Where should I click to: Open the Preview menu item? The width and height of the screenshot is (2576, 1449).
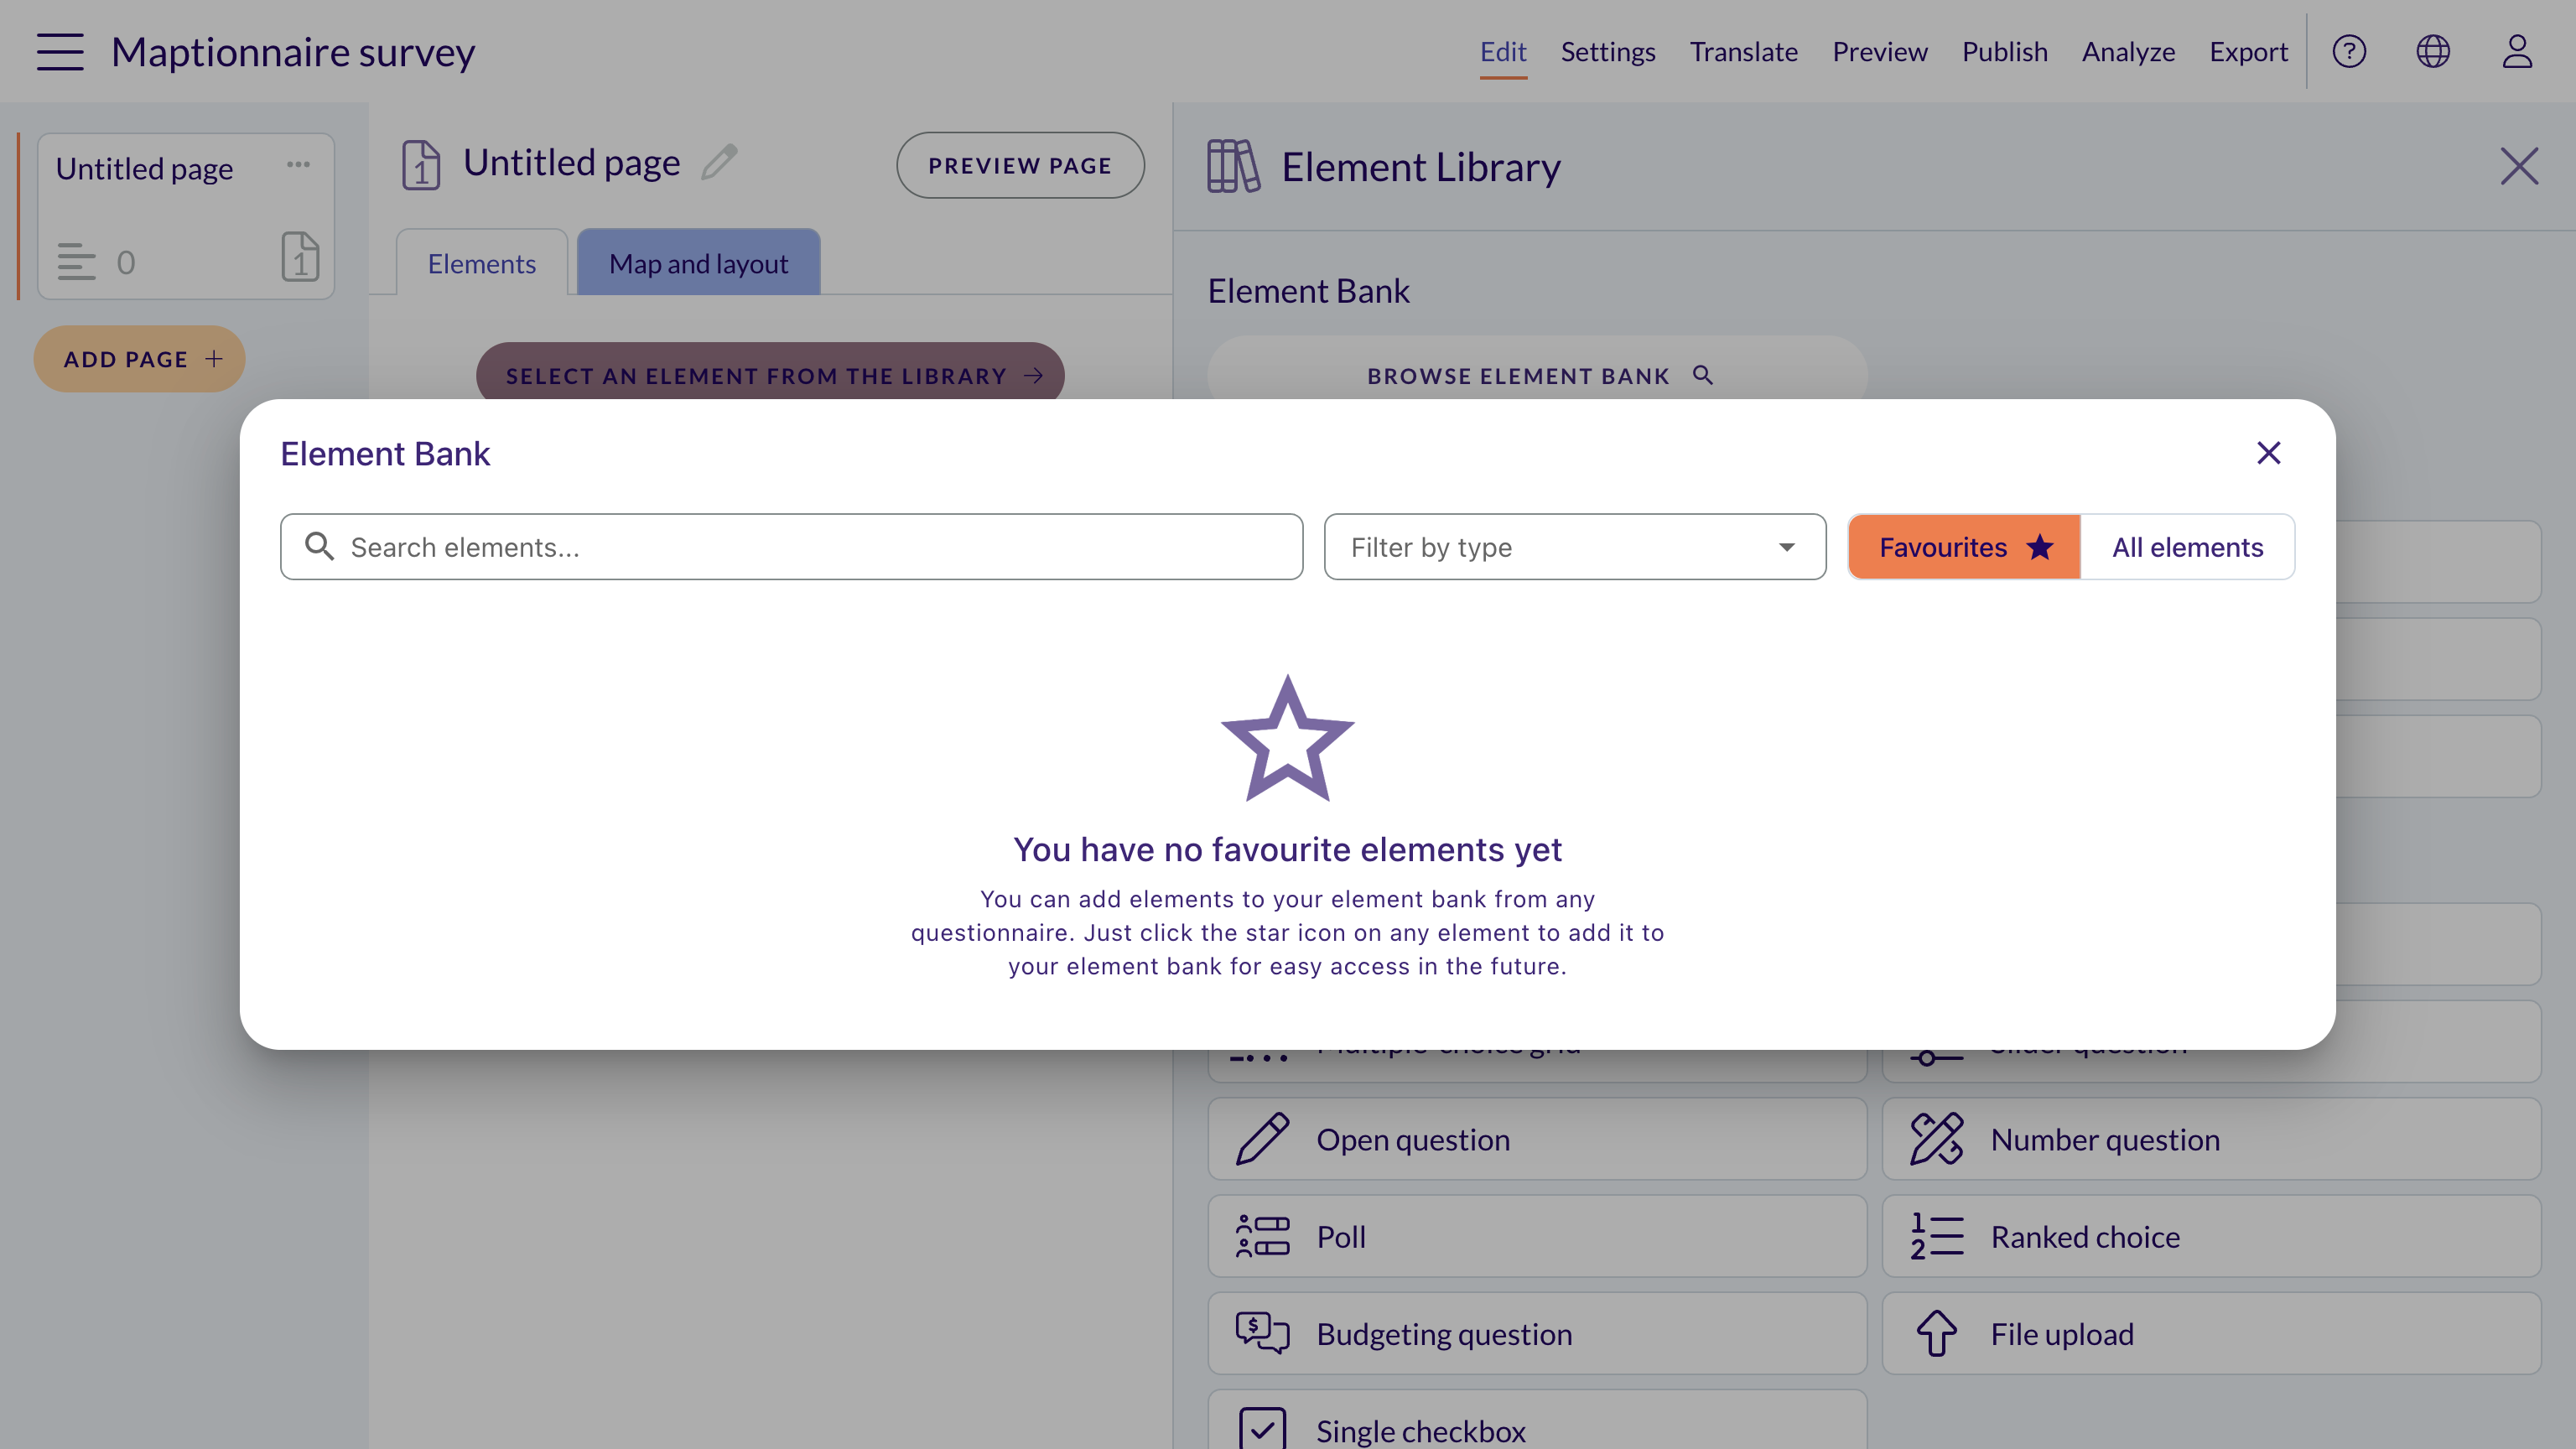pos(1880,52)
